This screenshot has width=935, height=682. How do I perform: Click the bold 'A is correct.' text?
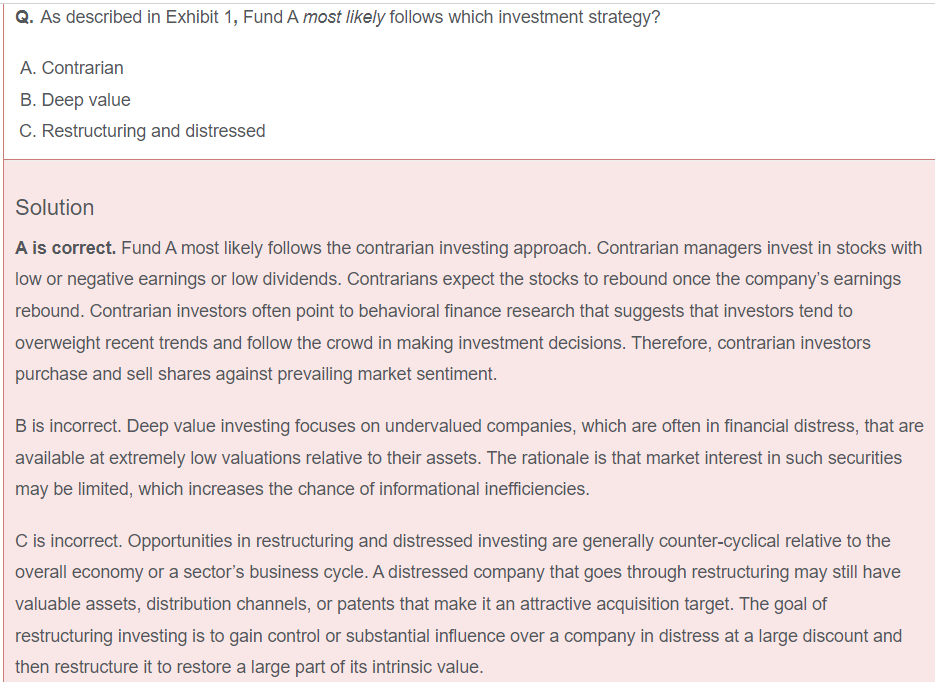(x=66, y=247)
